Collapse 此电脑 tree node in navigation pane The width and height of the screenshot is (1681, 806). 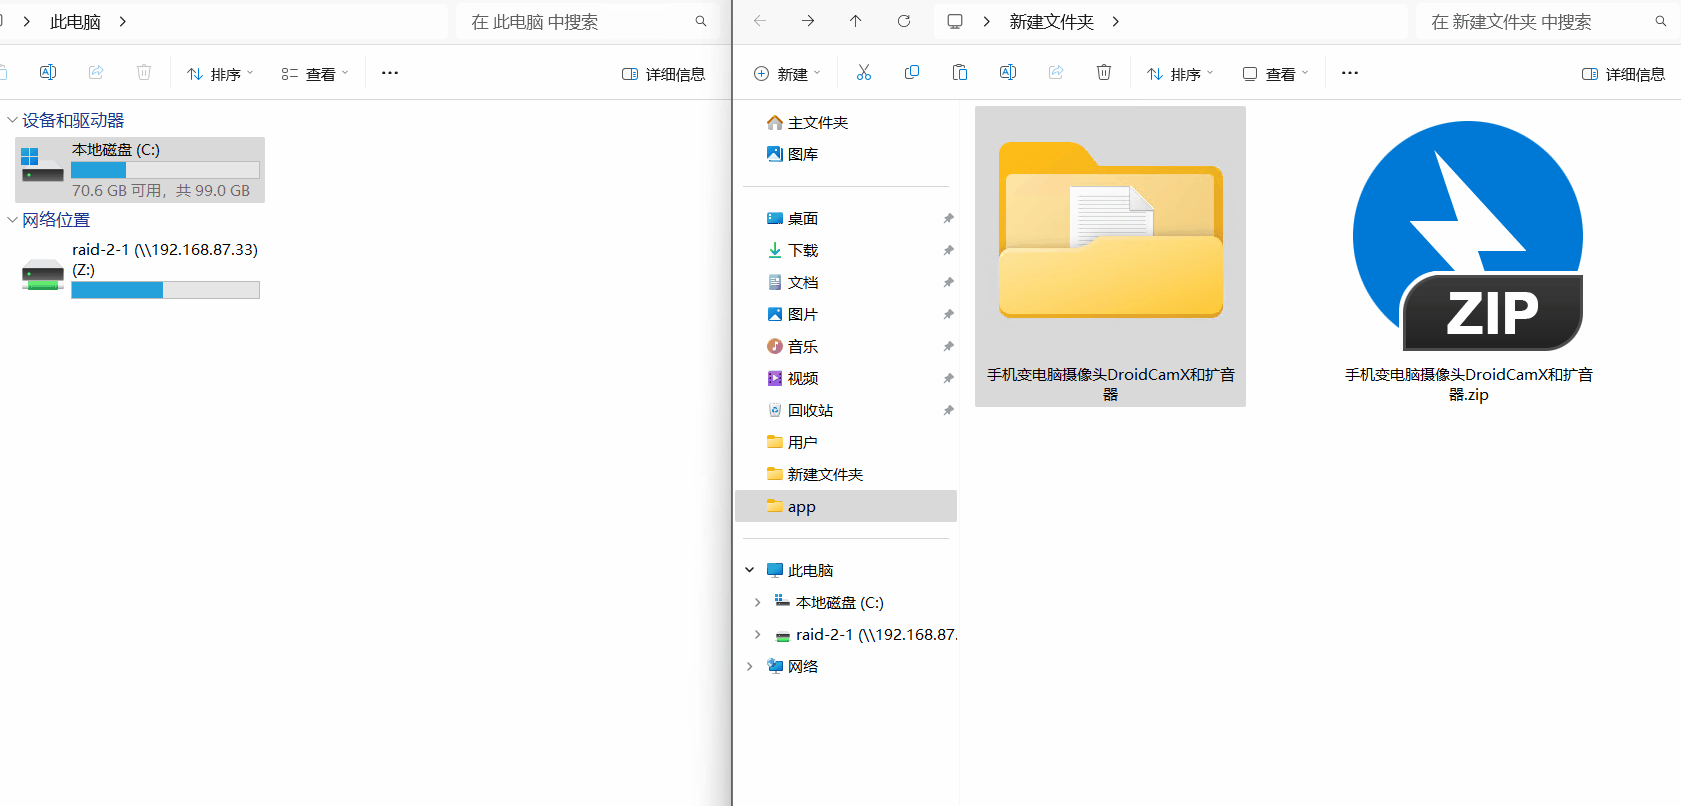tap(749, 570)
